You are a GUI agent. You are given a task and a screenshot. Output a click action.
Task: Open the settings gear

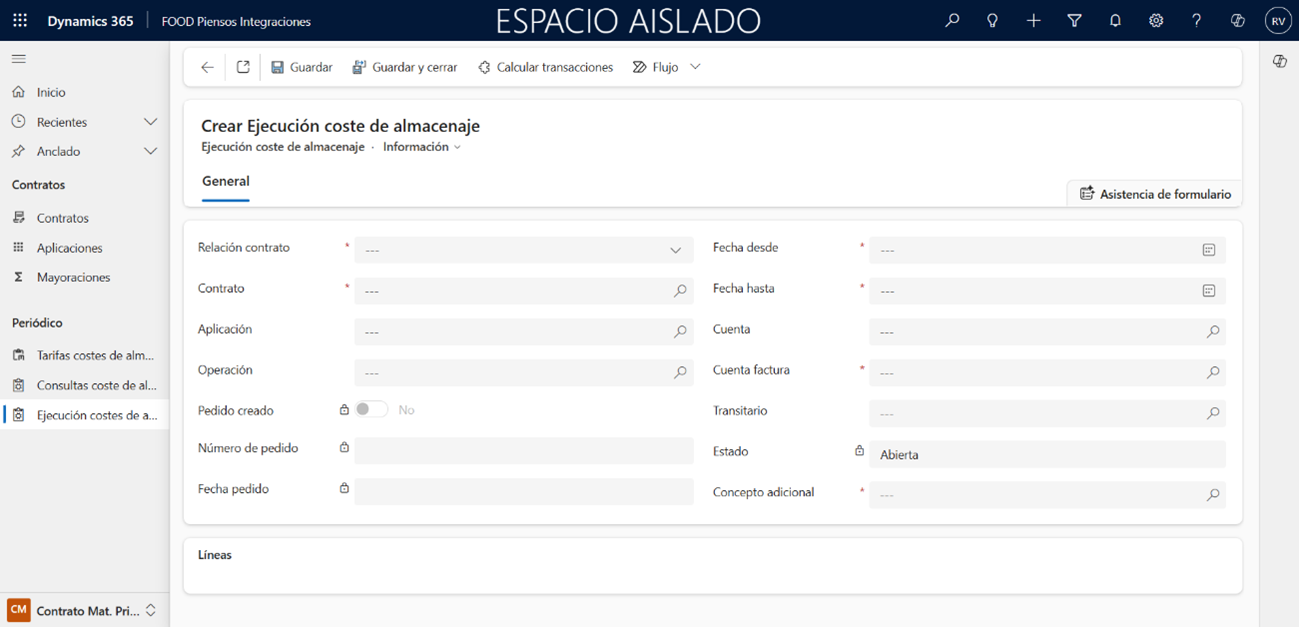click(x=1156, y=21)
